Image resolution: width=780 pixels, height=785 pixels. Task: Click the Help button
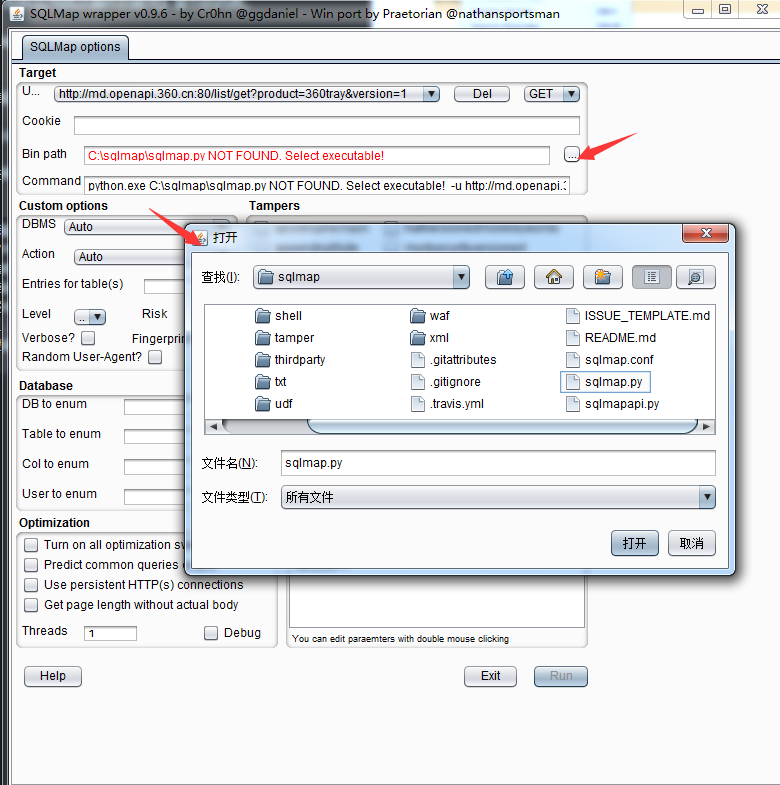coord(52,676)
